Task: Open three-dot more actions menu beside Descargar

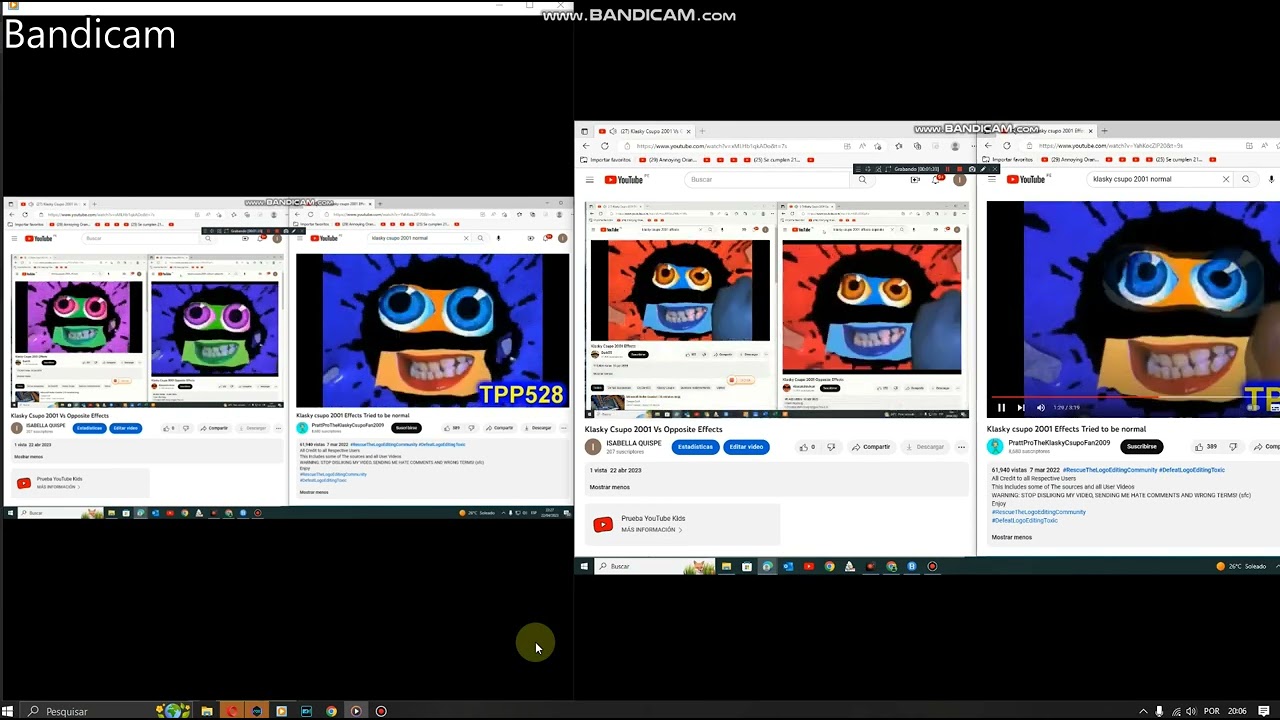Action: pos(961,447)
